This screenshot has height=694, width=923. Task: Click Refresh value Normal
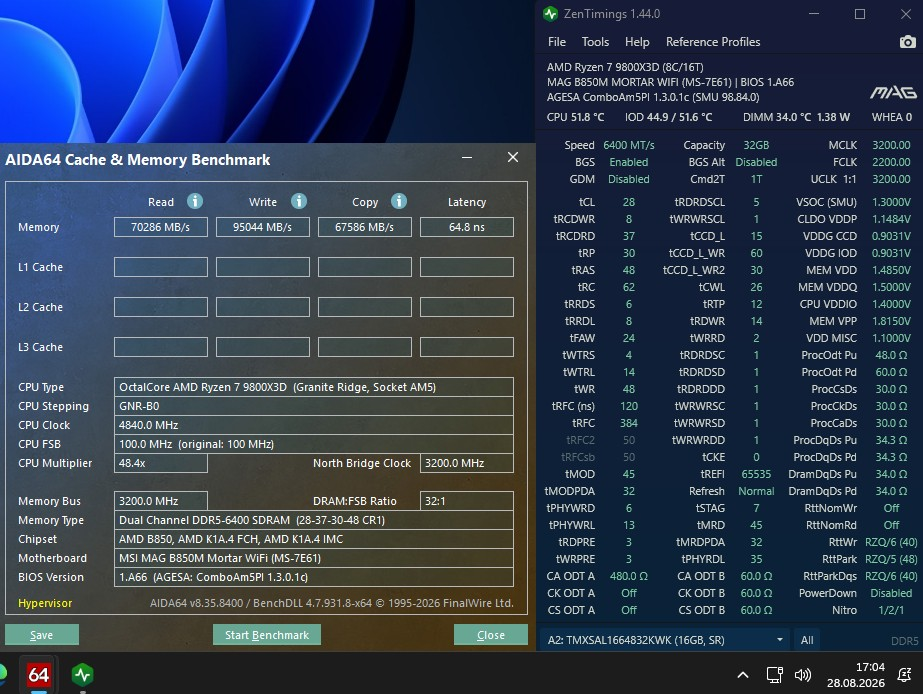click(756, 492)
